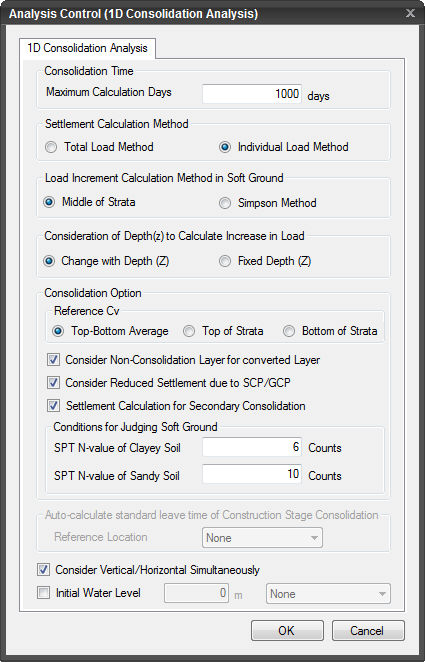425x662 pixels.
Task: Click the OK button
Action: coord(287,631)
